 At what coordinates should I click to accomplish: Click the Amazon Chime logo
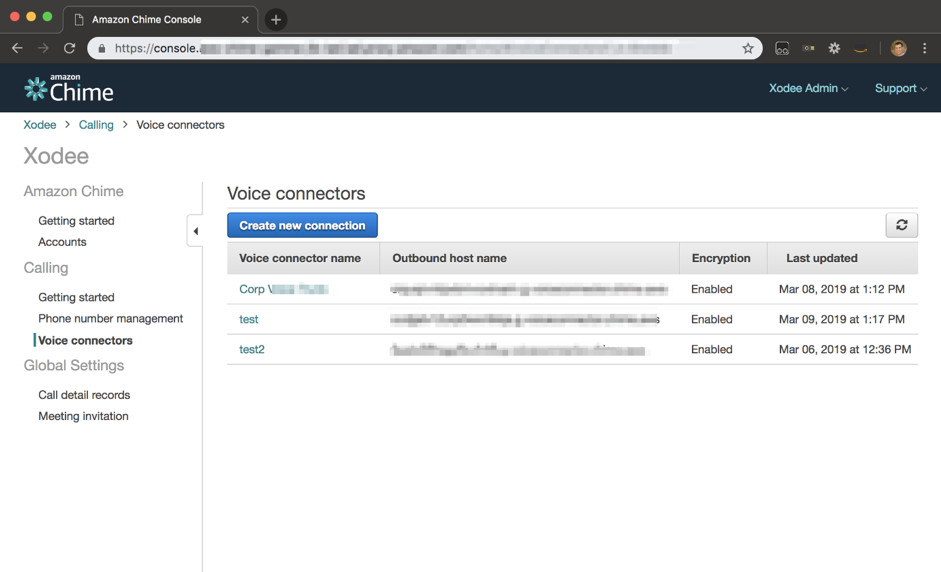(x=68, y=88)
